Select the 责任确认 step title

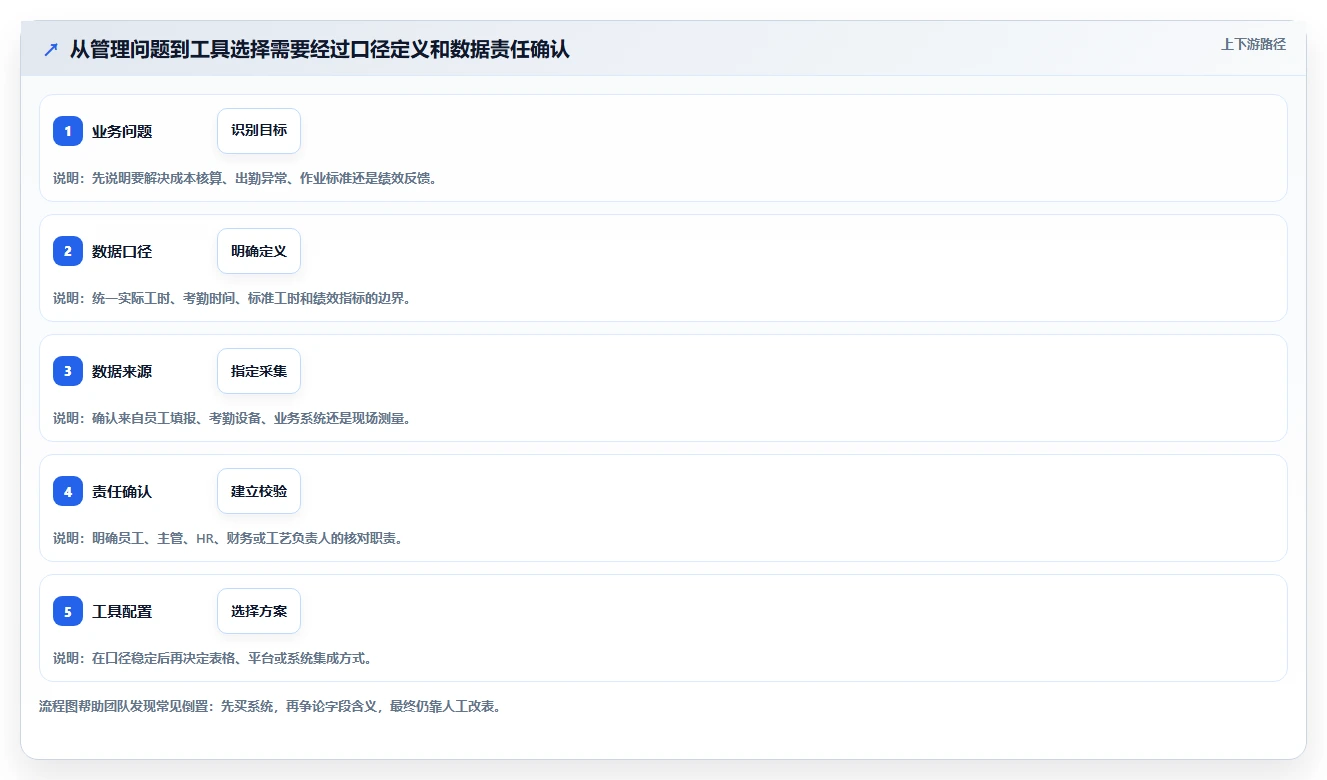[122, 491]
